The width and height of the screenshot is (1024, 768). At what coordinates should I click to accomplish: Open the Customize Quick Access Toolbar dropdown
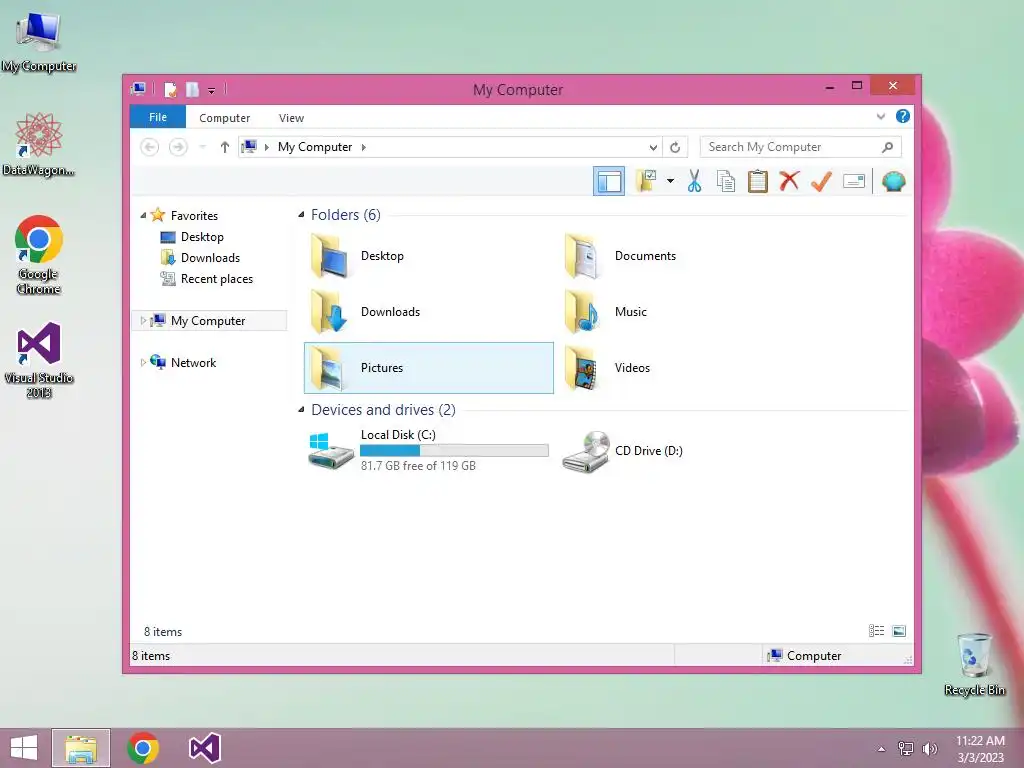212,90
